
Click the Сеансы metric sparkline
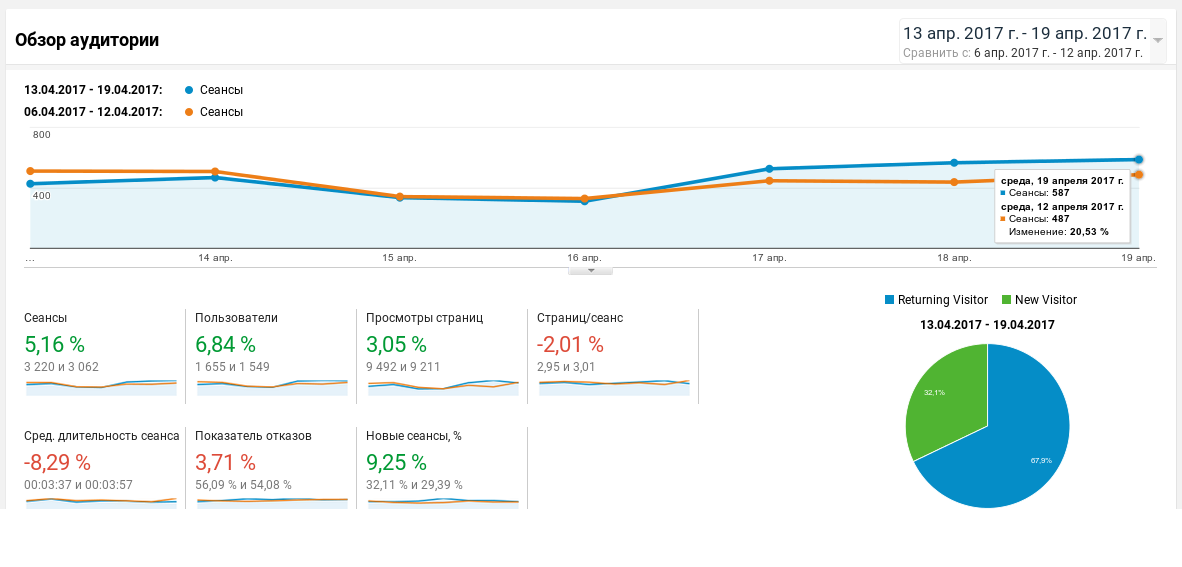click(x=101, y=388)
